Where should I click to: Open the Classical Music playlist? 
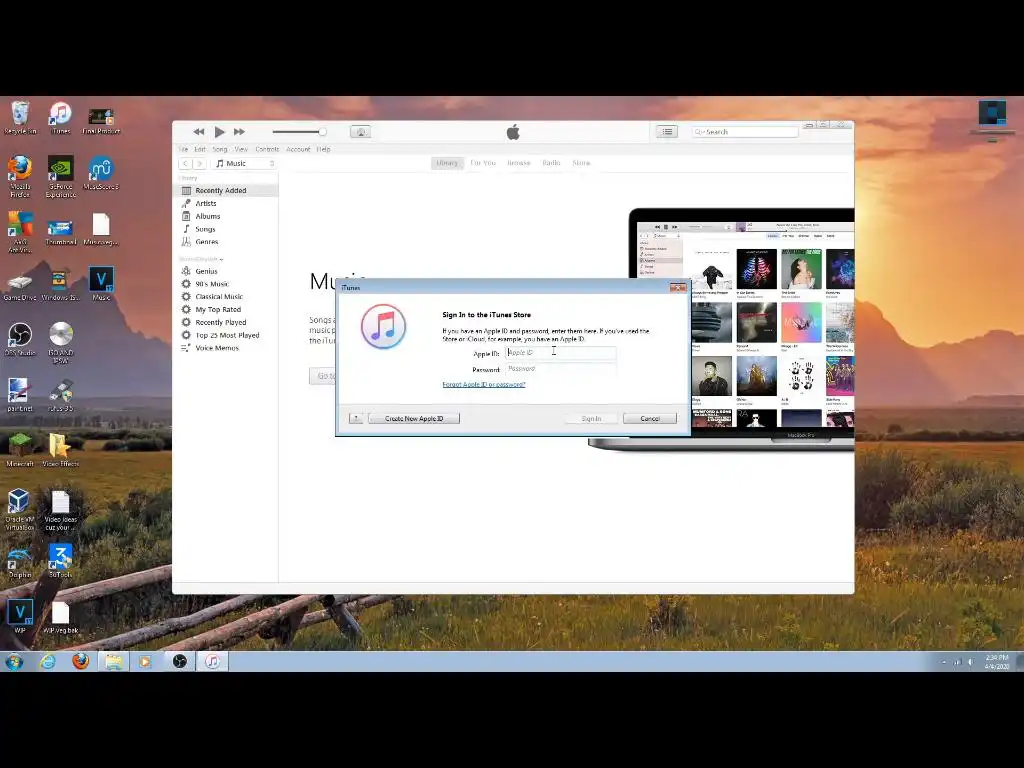tap(227, 296)
